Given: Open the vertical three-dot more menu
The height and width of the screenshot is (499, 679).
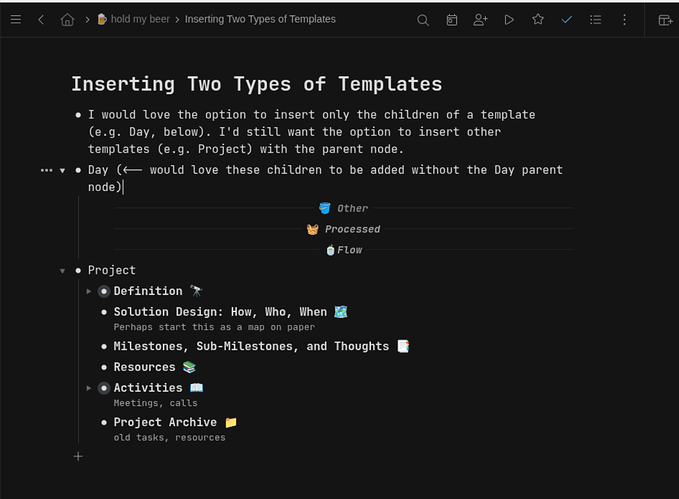Looking at the screenshot, I should (624, 20).
